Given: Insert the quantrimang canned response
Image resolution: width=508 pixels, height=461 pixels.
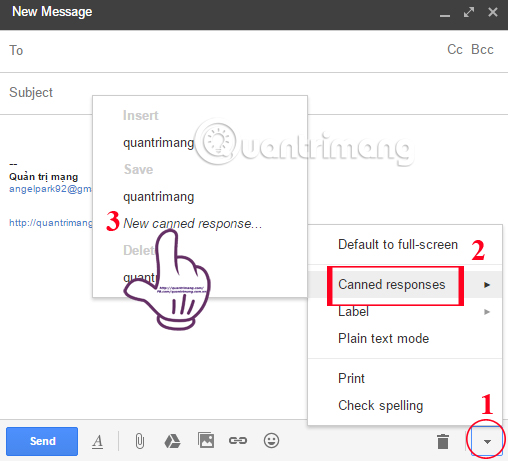Looking at the screenshot, I should [158, 143].
